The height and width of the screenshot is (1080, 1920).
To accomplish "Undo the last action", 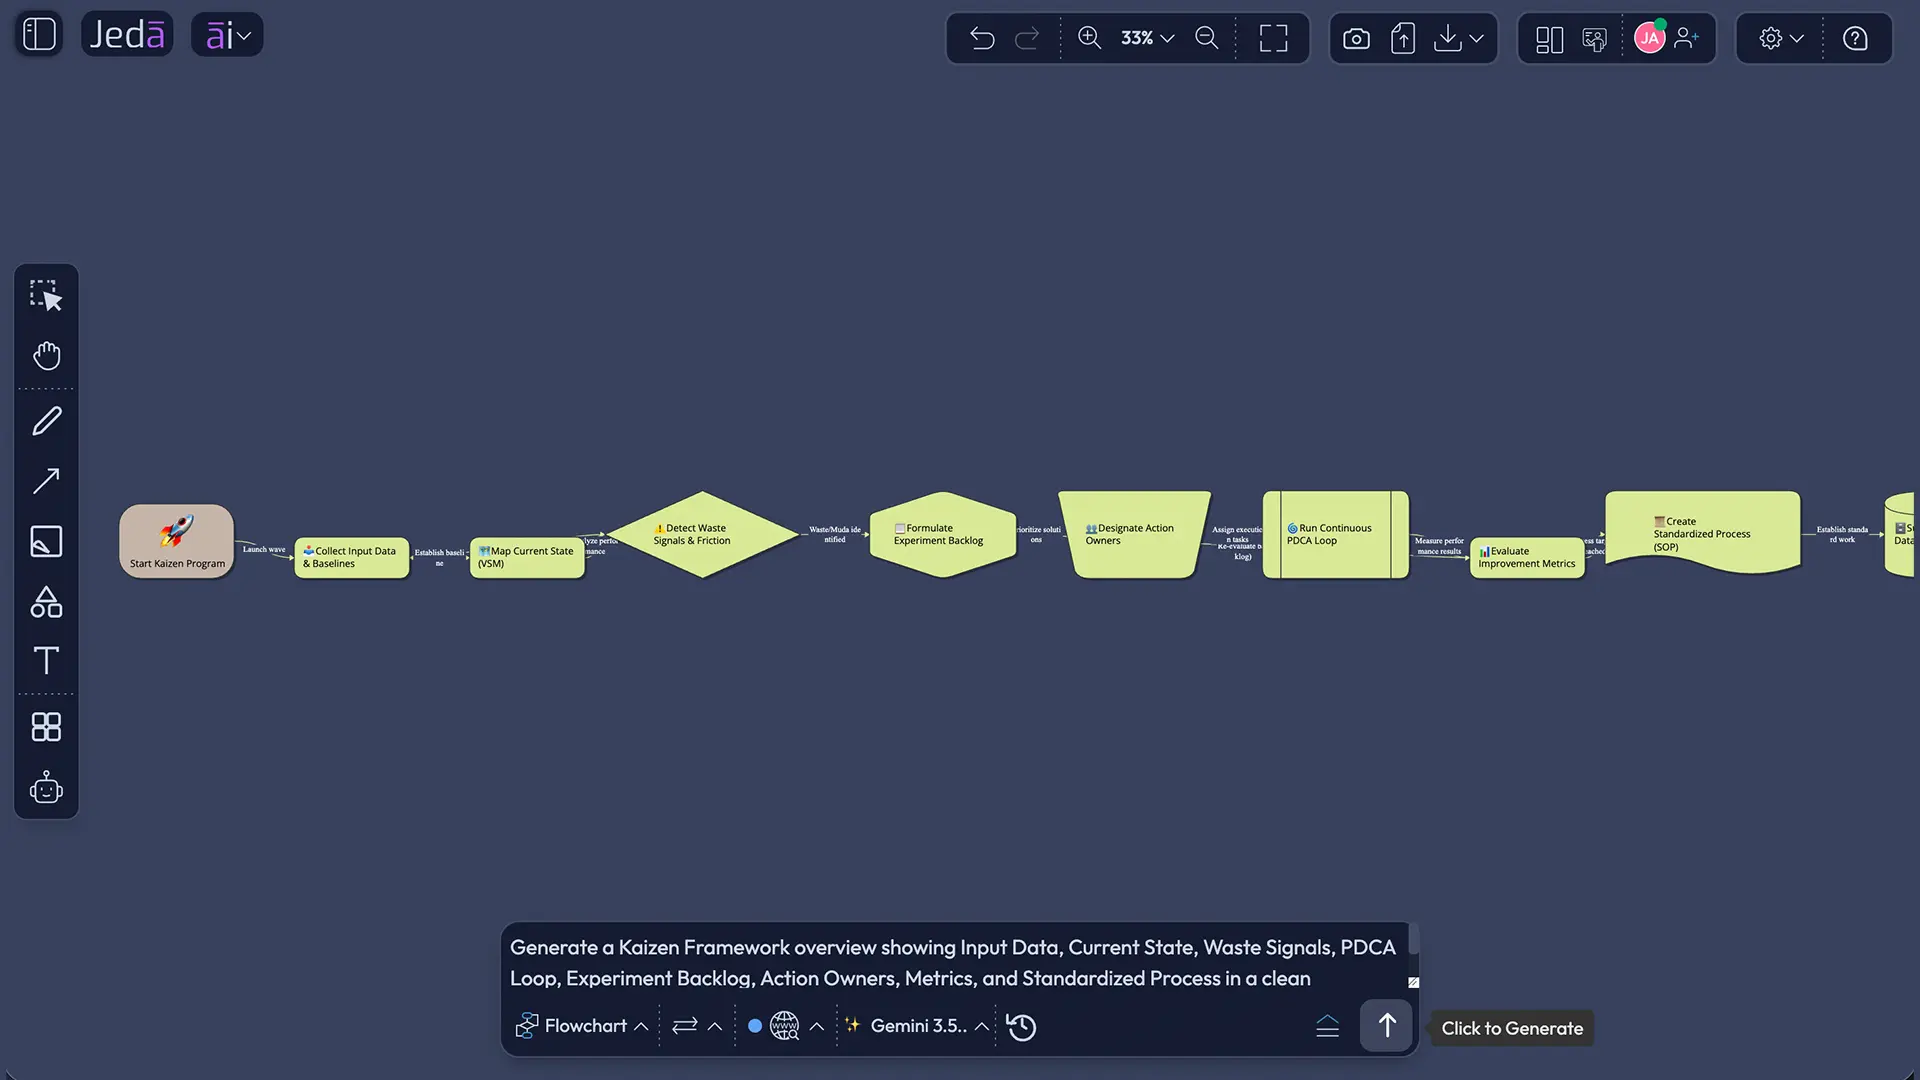I will [x=982, y=38].
